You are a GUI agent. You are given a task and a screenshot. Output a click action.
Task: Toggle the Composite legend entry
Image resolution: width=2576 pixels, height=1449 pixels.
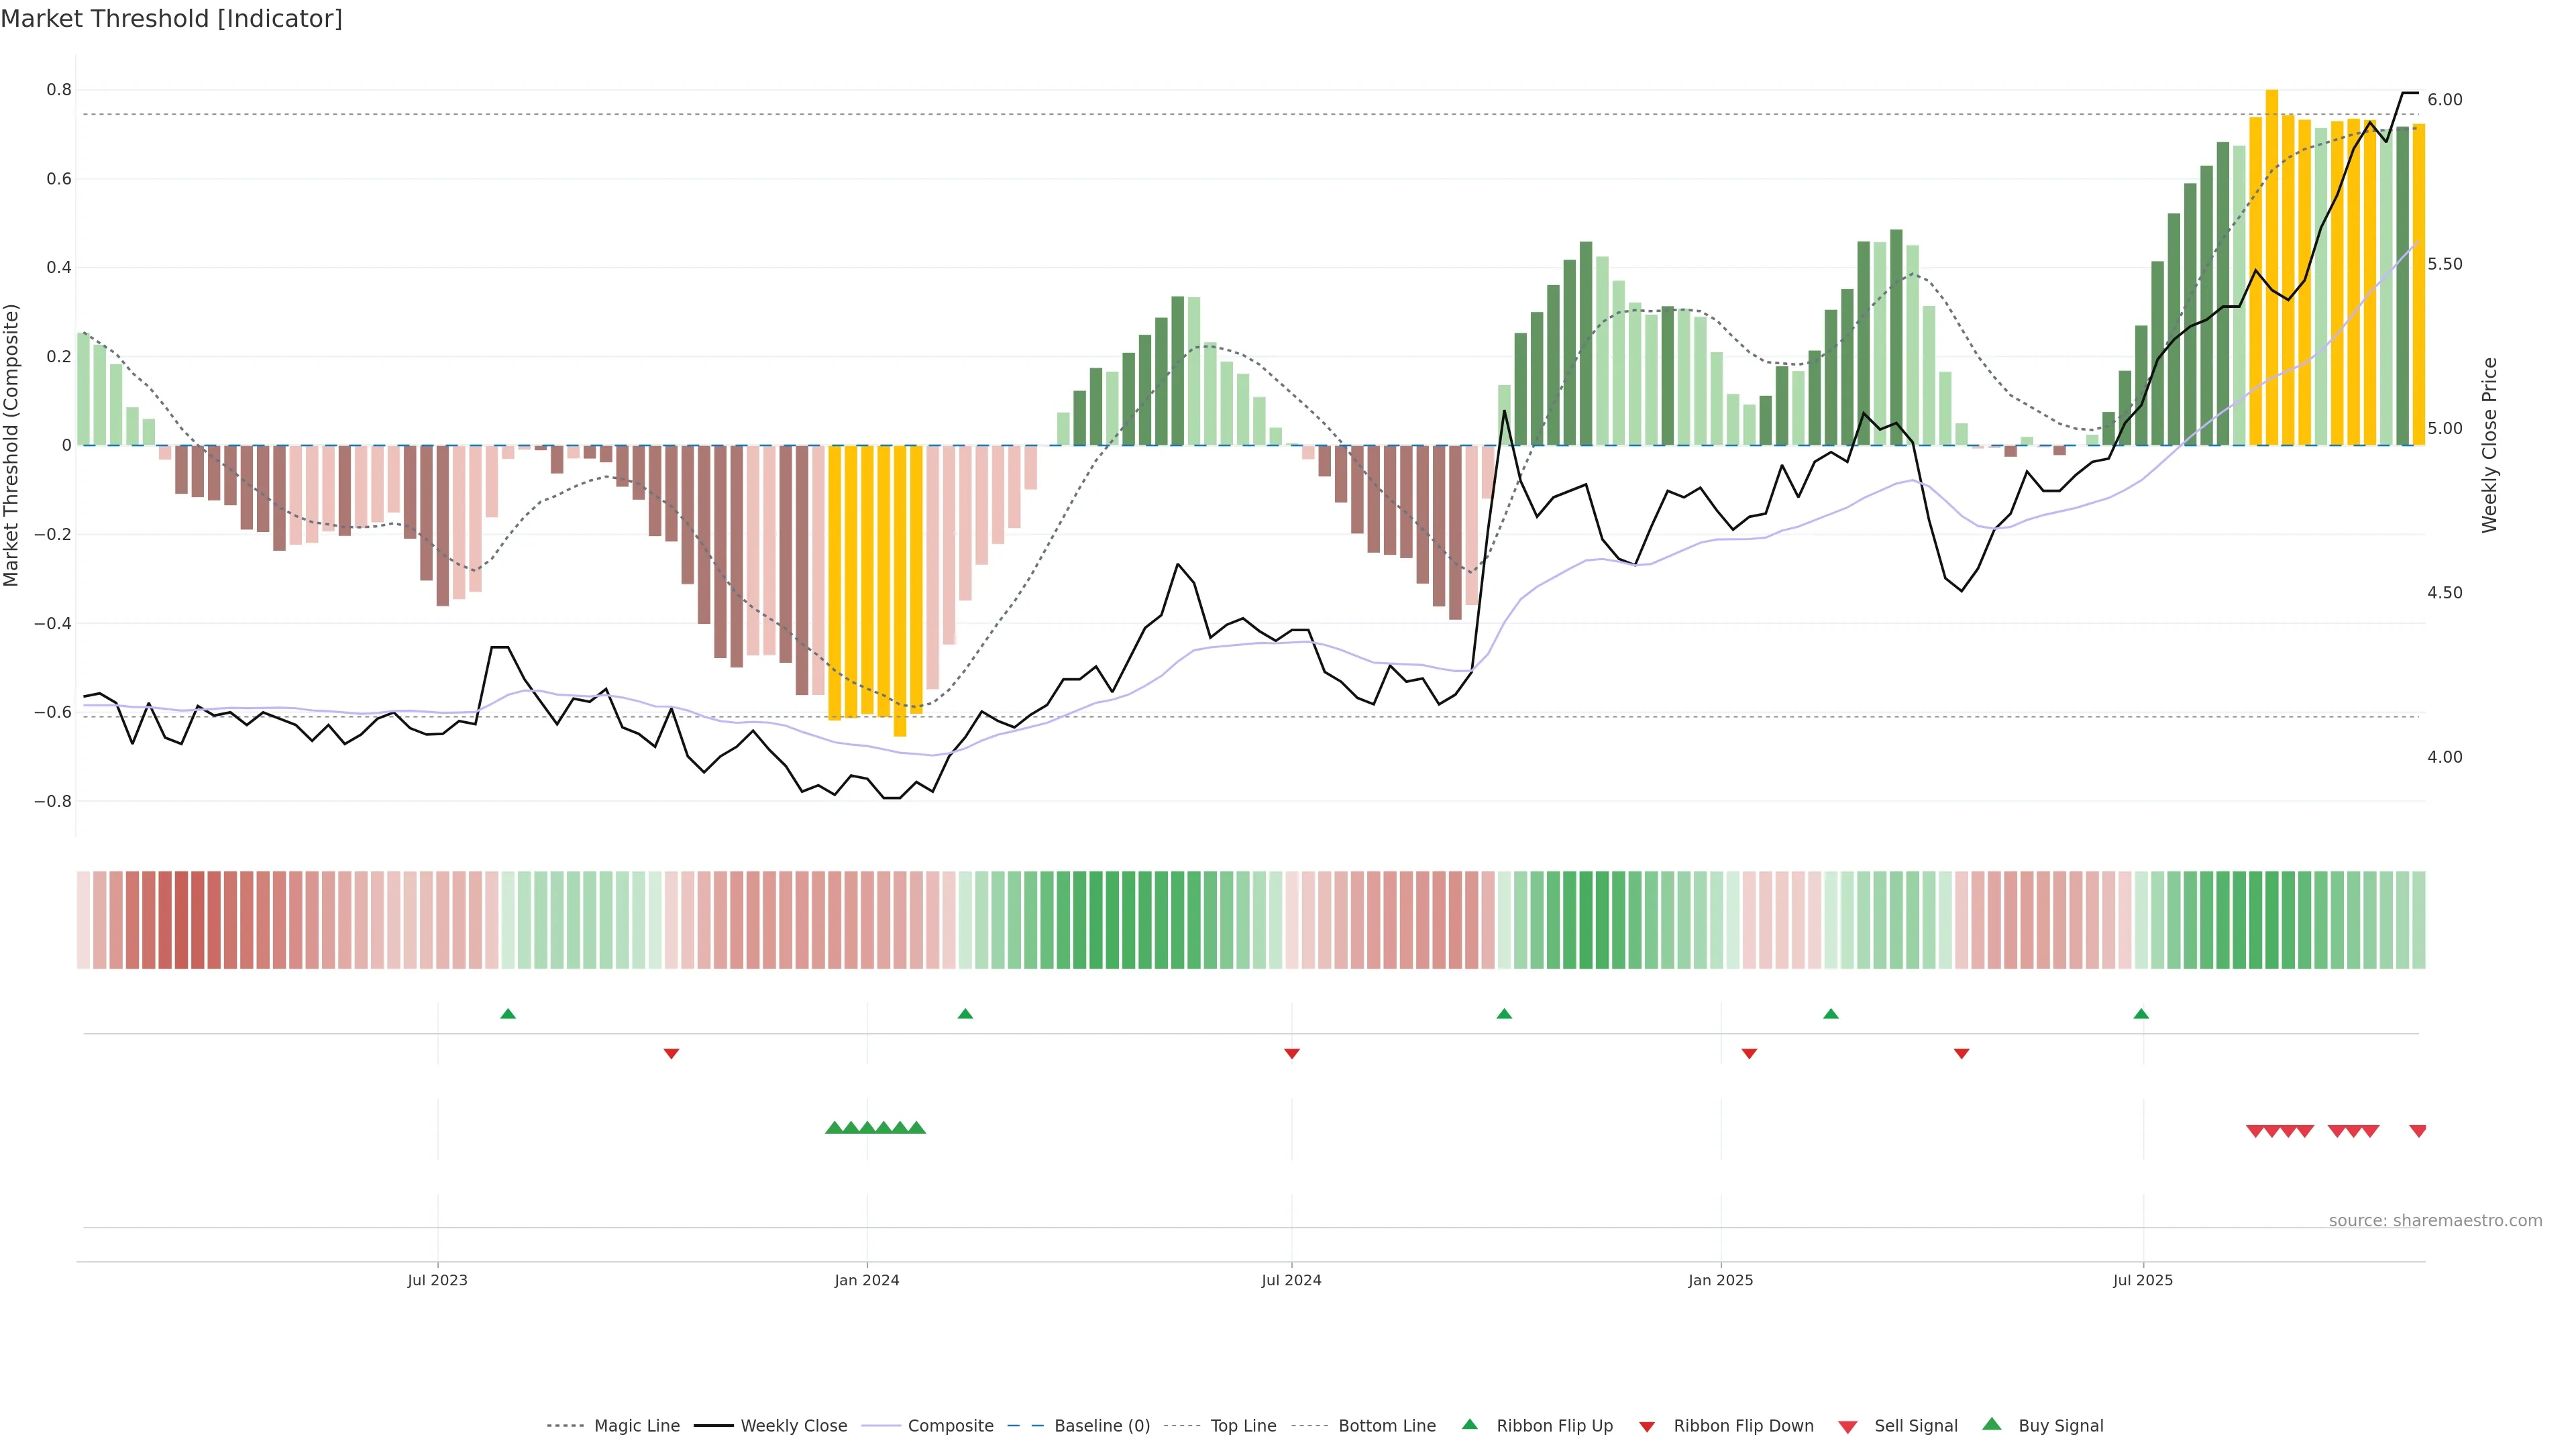950,1426
